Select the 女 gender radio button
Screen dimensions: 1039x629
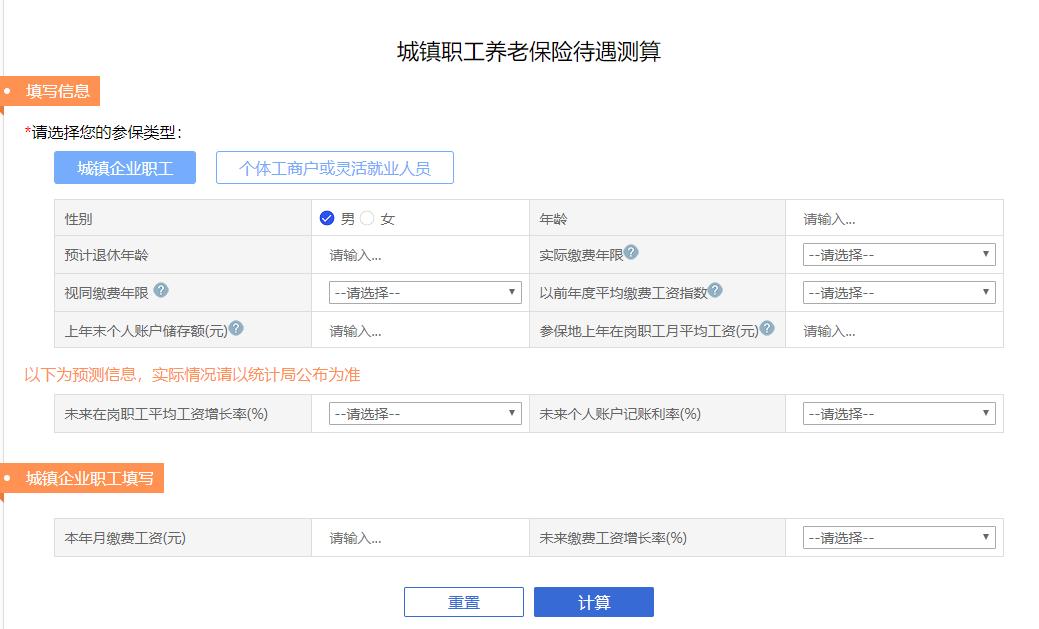pyautogui.click(x=365, y=216)
